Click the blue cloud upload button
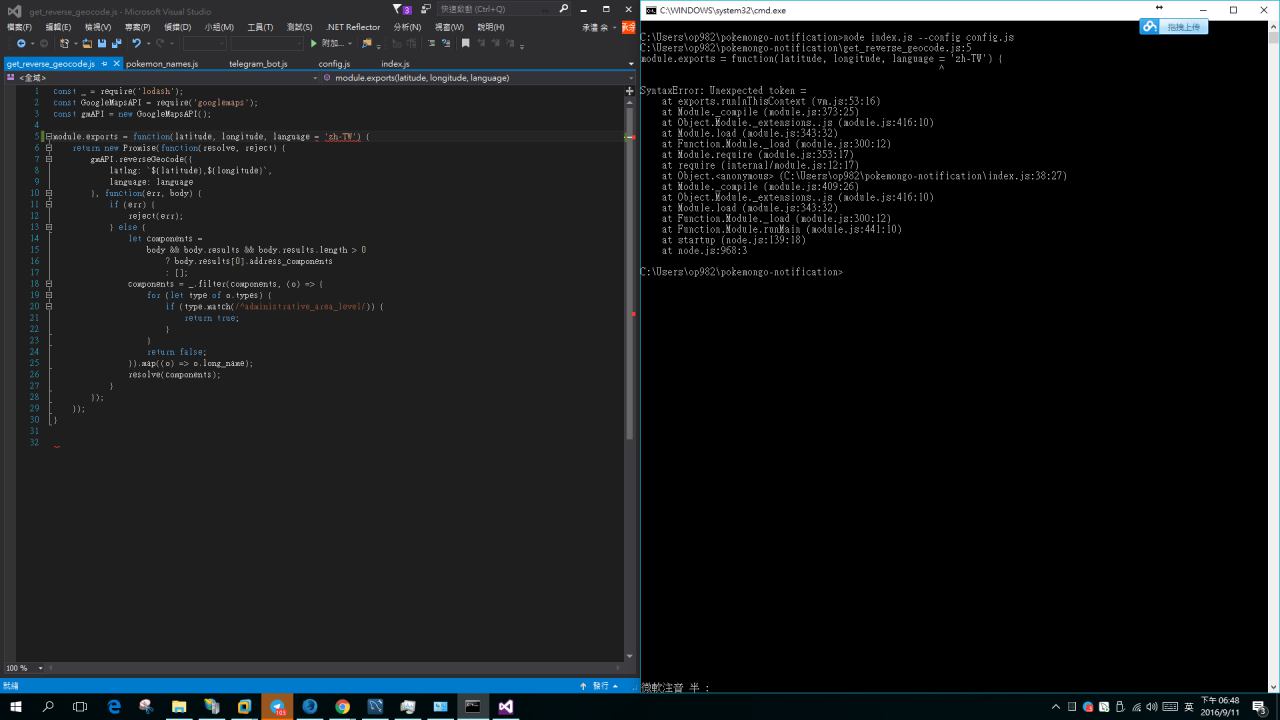The image size is (1280, 720). pos(1174,27)
